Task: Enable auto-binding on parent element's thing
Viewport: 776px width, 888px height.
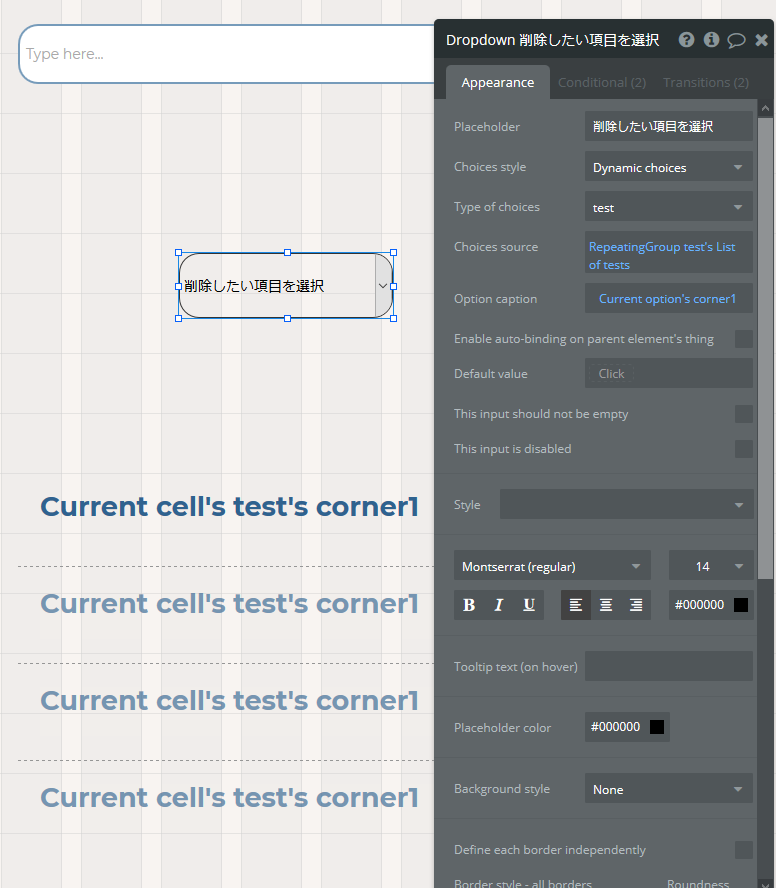Action: [744, 339]
